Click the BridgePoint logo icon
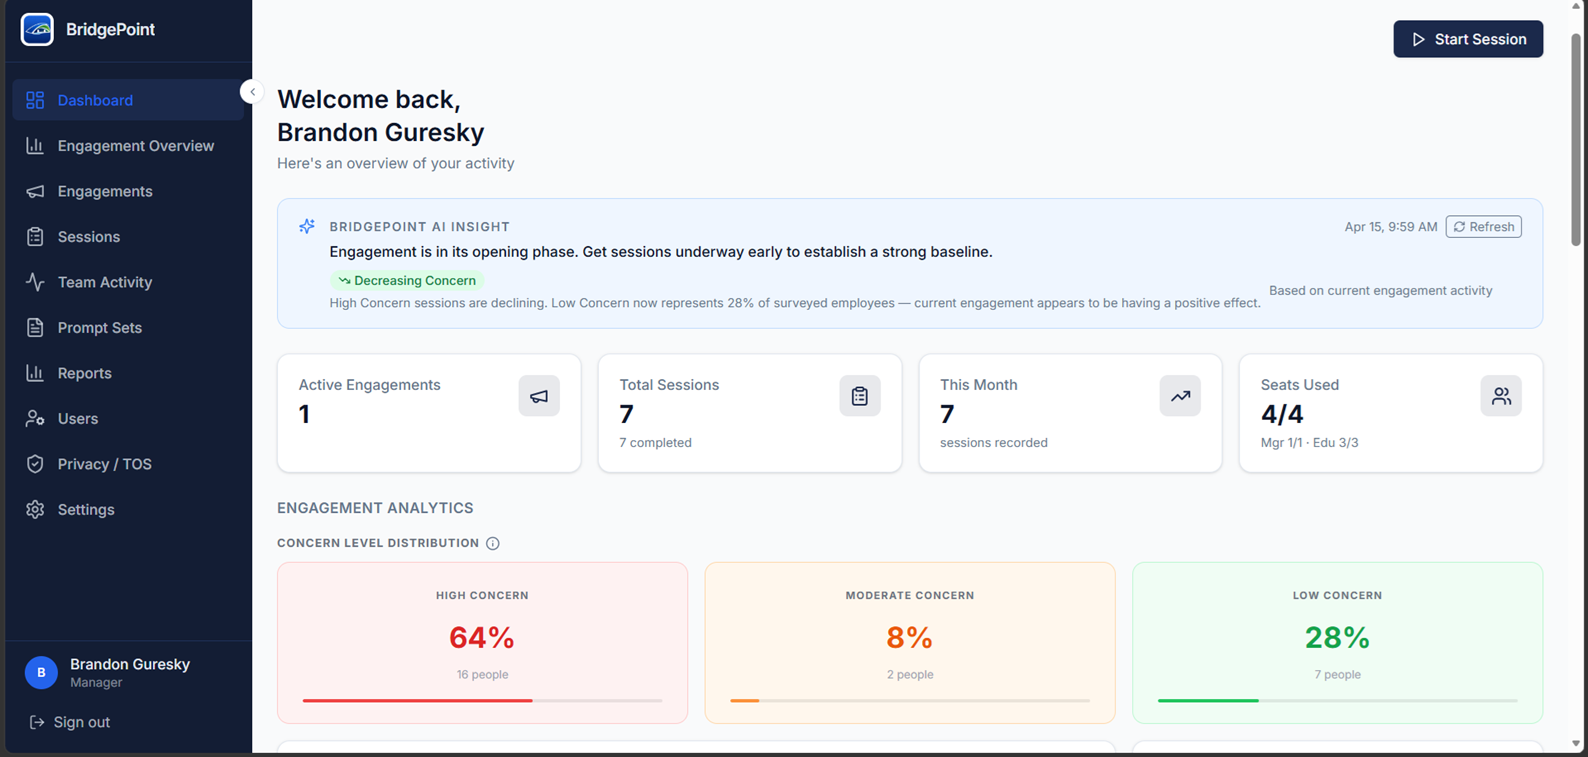This screenshot has height=757, width=1588. pos(37,30)
